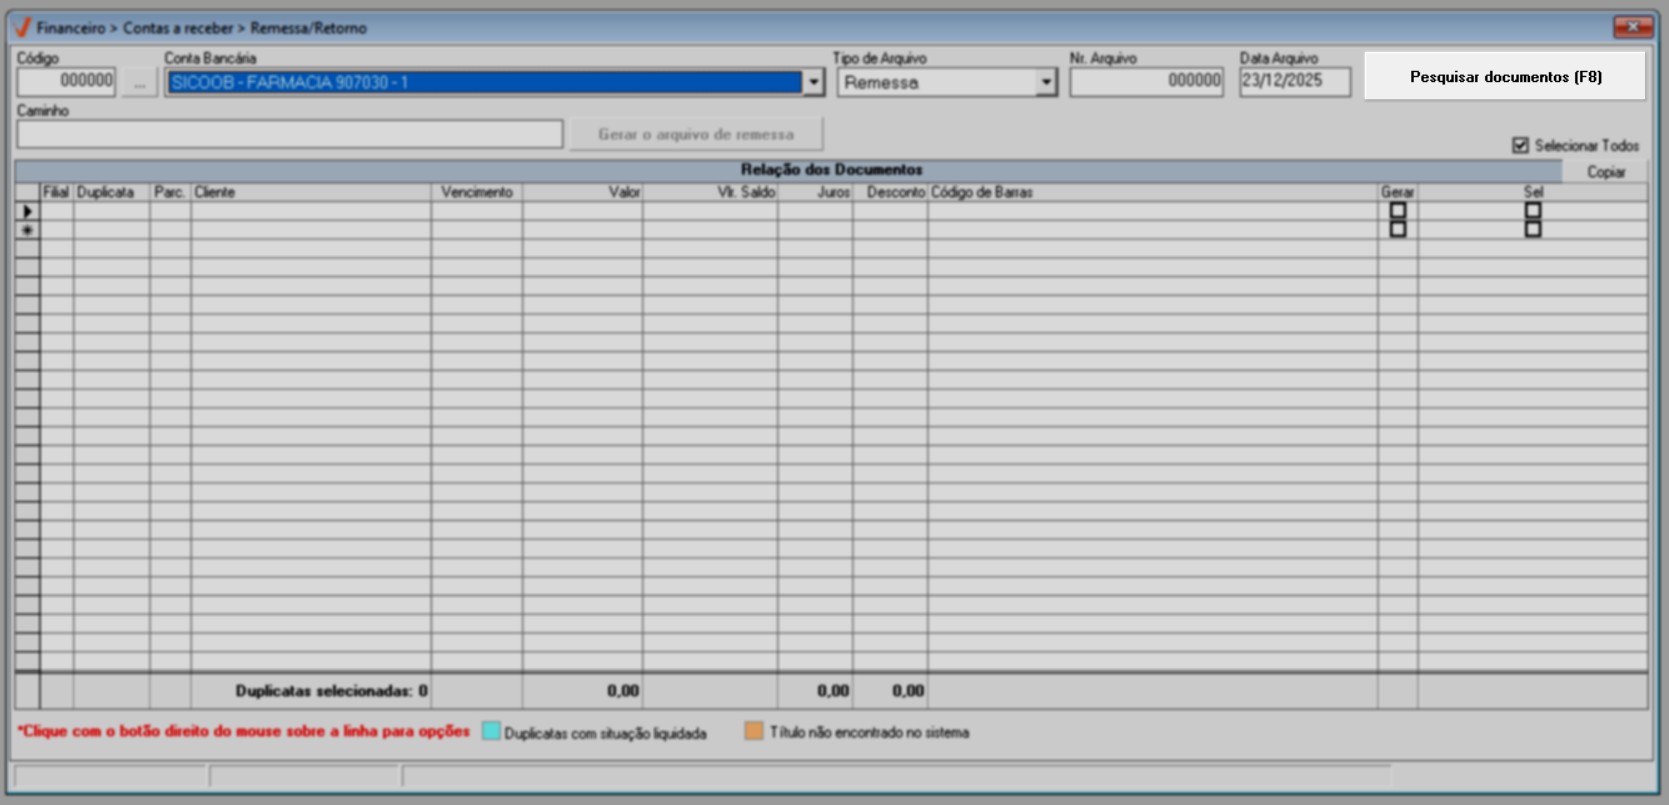The height and width of the screenshot is (805, 1669).
Task: Tick the Gerar checkbox on the asterisk row
Action: 1398,230
